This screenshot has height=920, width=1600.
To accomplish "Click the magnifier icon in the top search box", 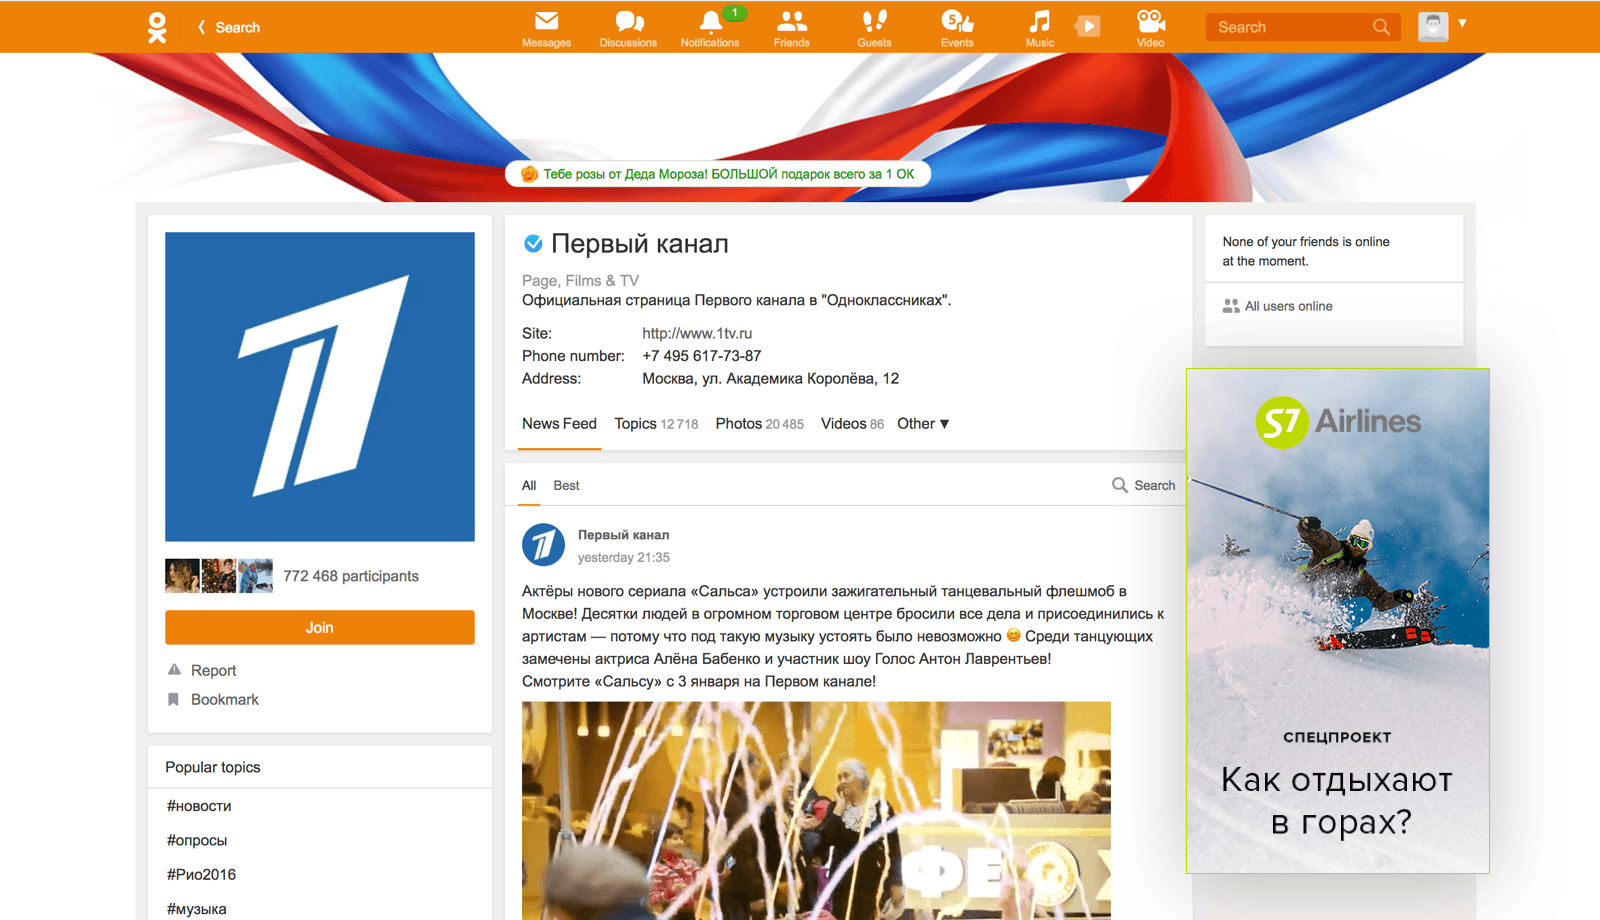I will (x=1381, y=27).
